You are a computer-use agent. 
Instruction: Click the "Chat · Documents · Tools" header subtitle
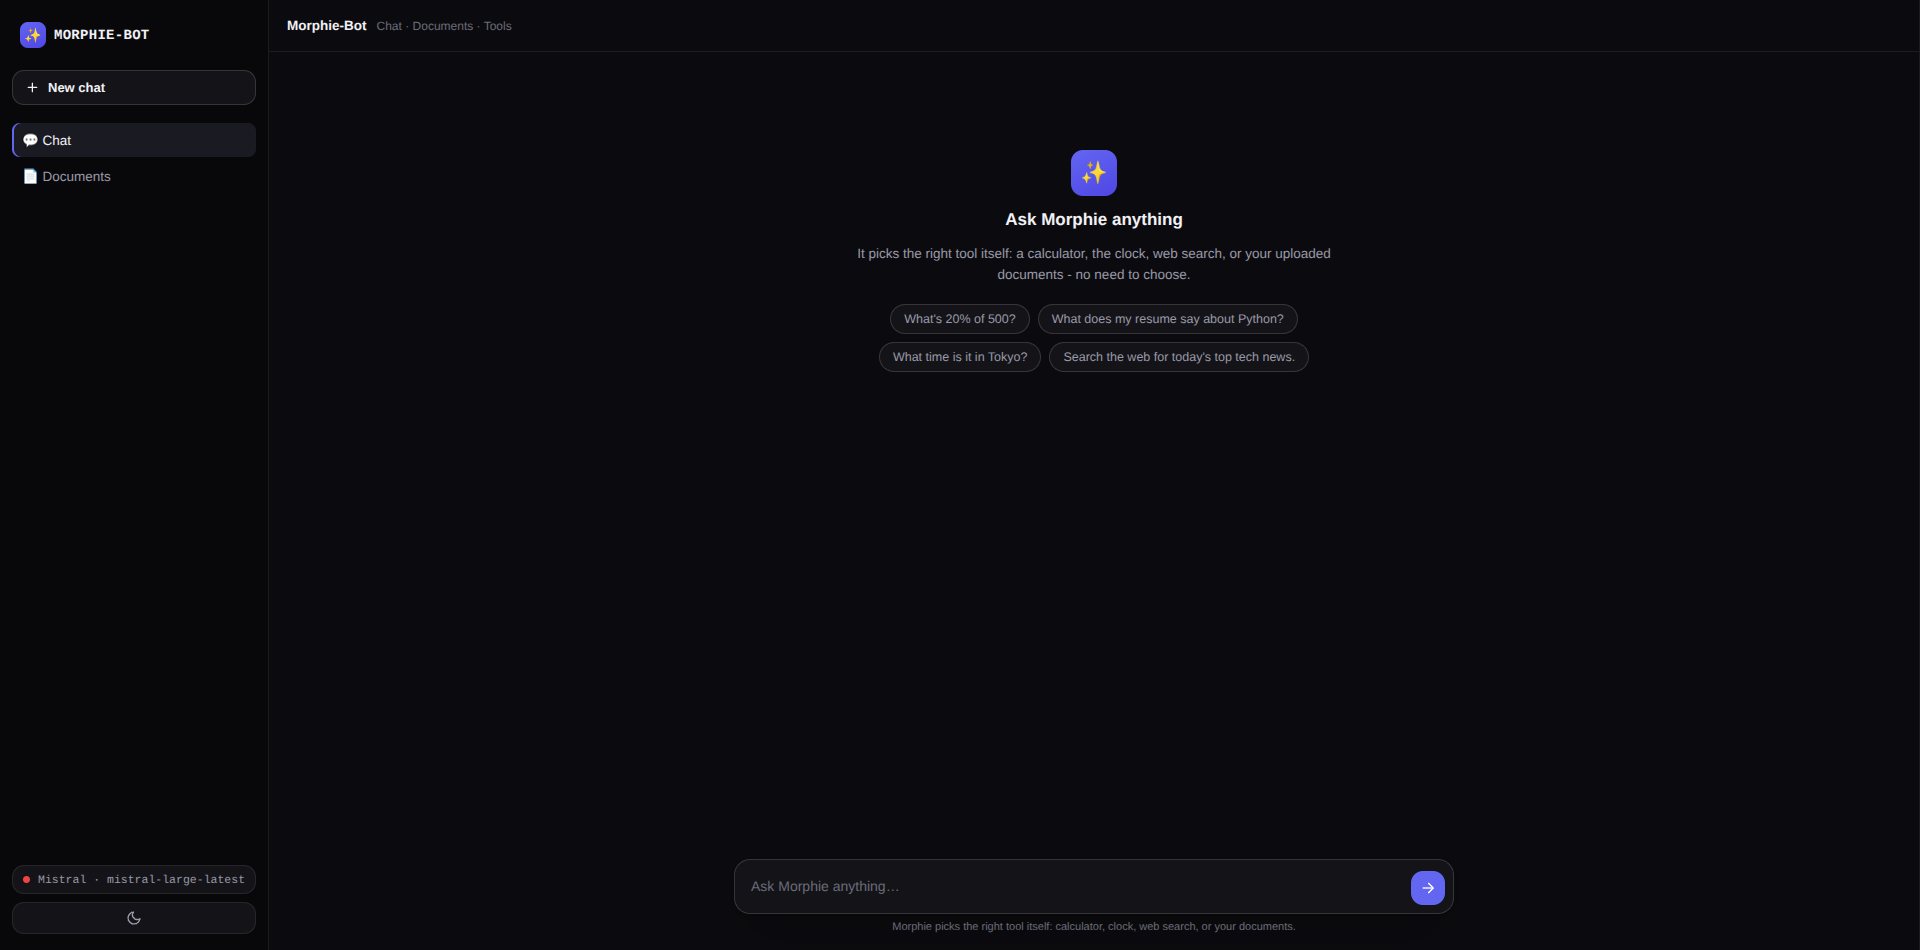pos(444,26)
